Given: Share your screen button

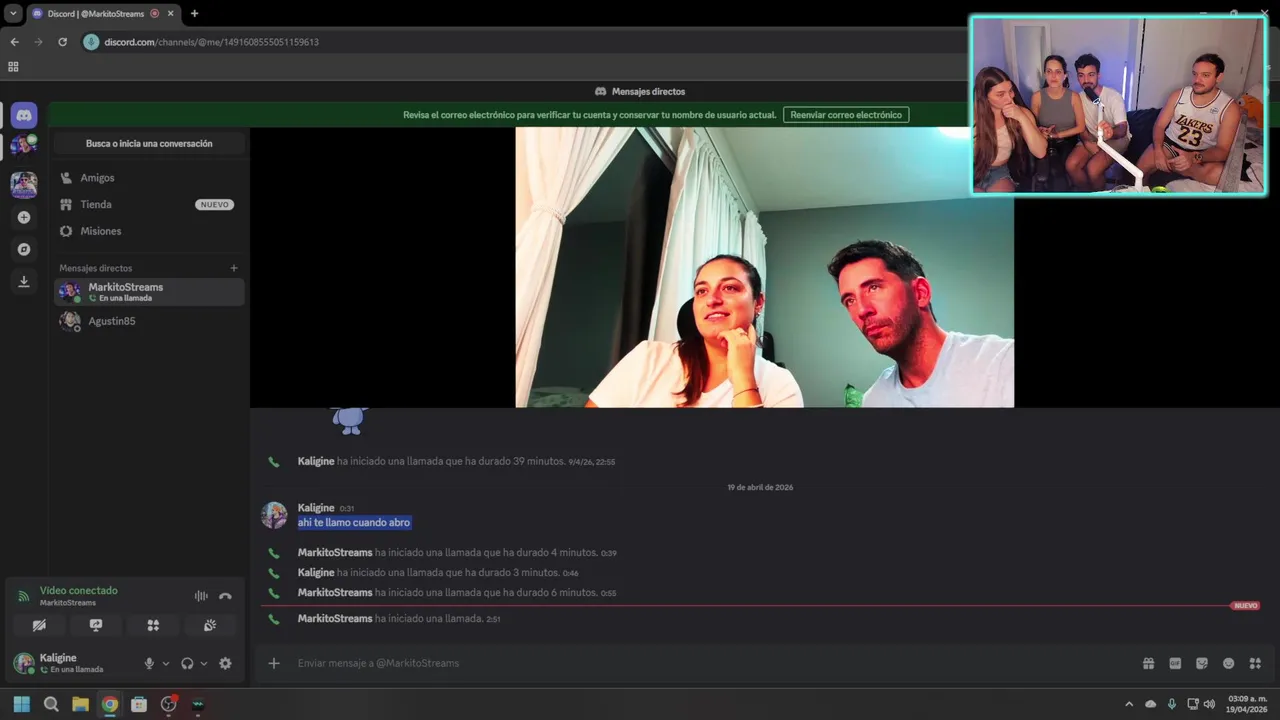Looking at the screenshot, I should pos(96,625).
